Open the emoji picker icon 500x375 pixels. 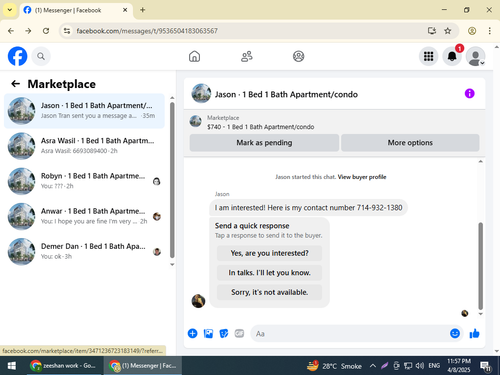tap(455, 333)
